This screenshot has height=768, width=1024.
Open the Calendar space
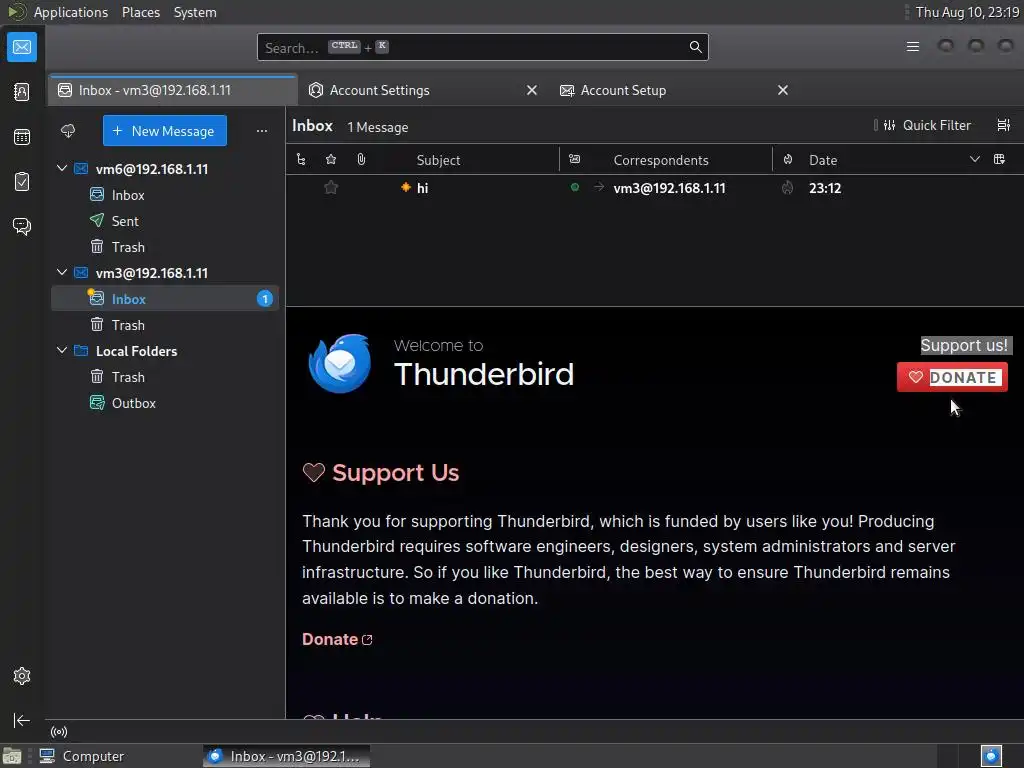point(22,137)
